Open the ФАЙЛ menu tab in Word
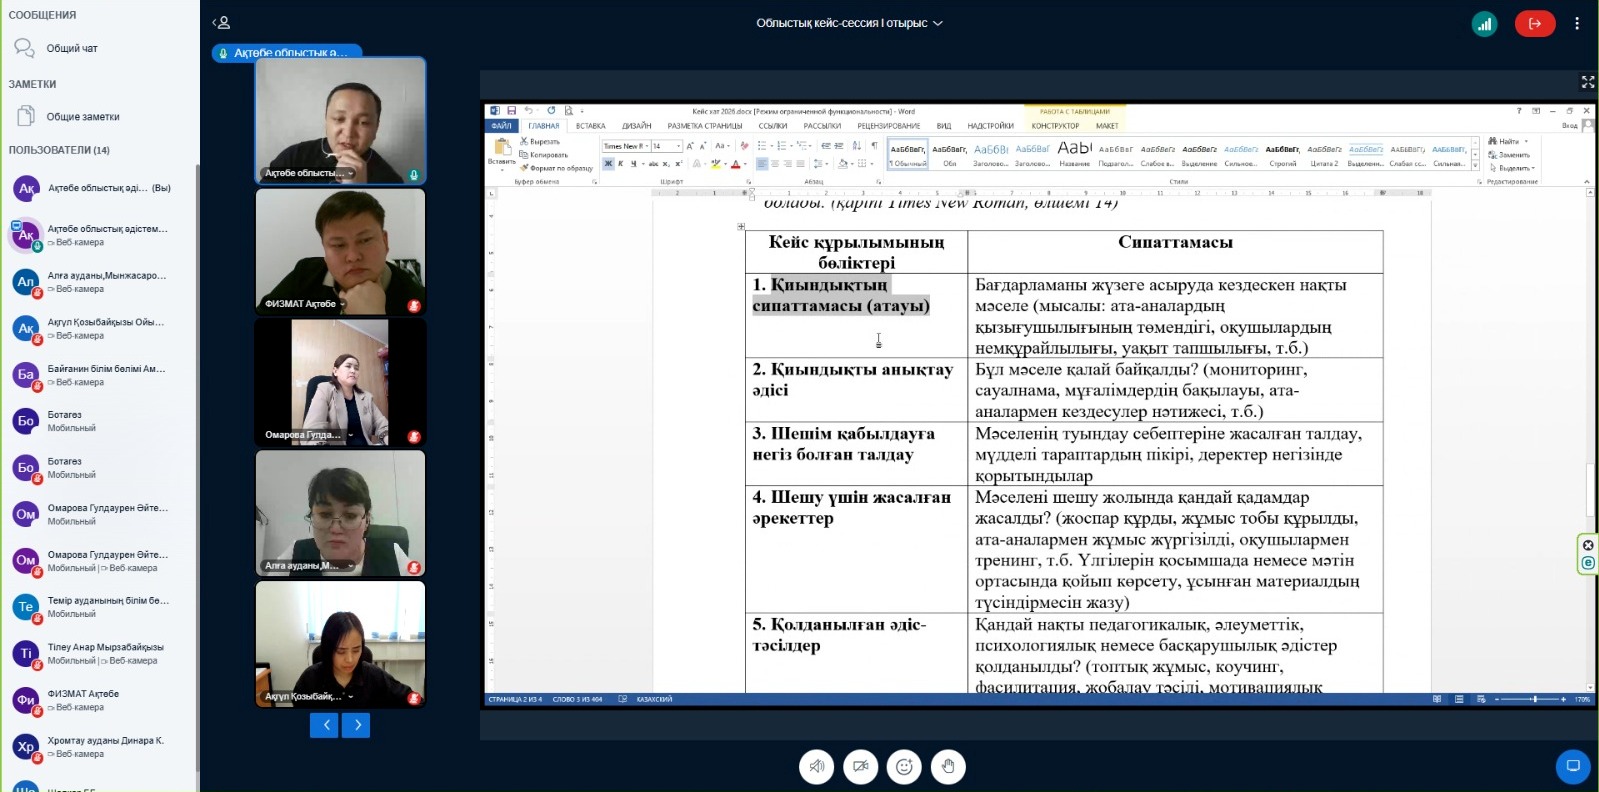 pos(501,126)
